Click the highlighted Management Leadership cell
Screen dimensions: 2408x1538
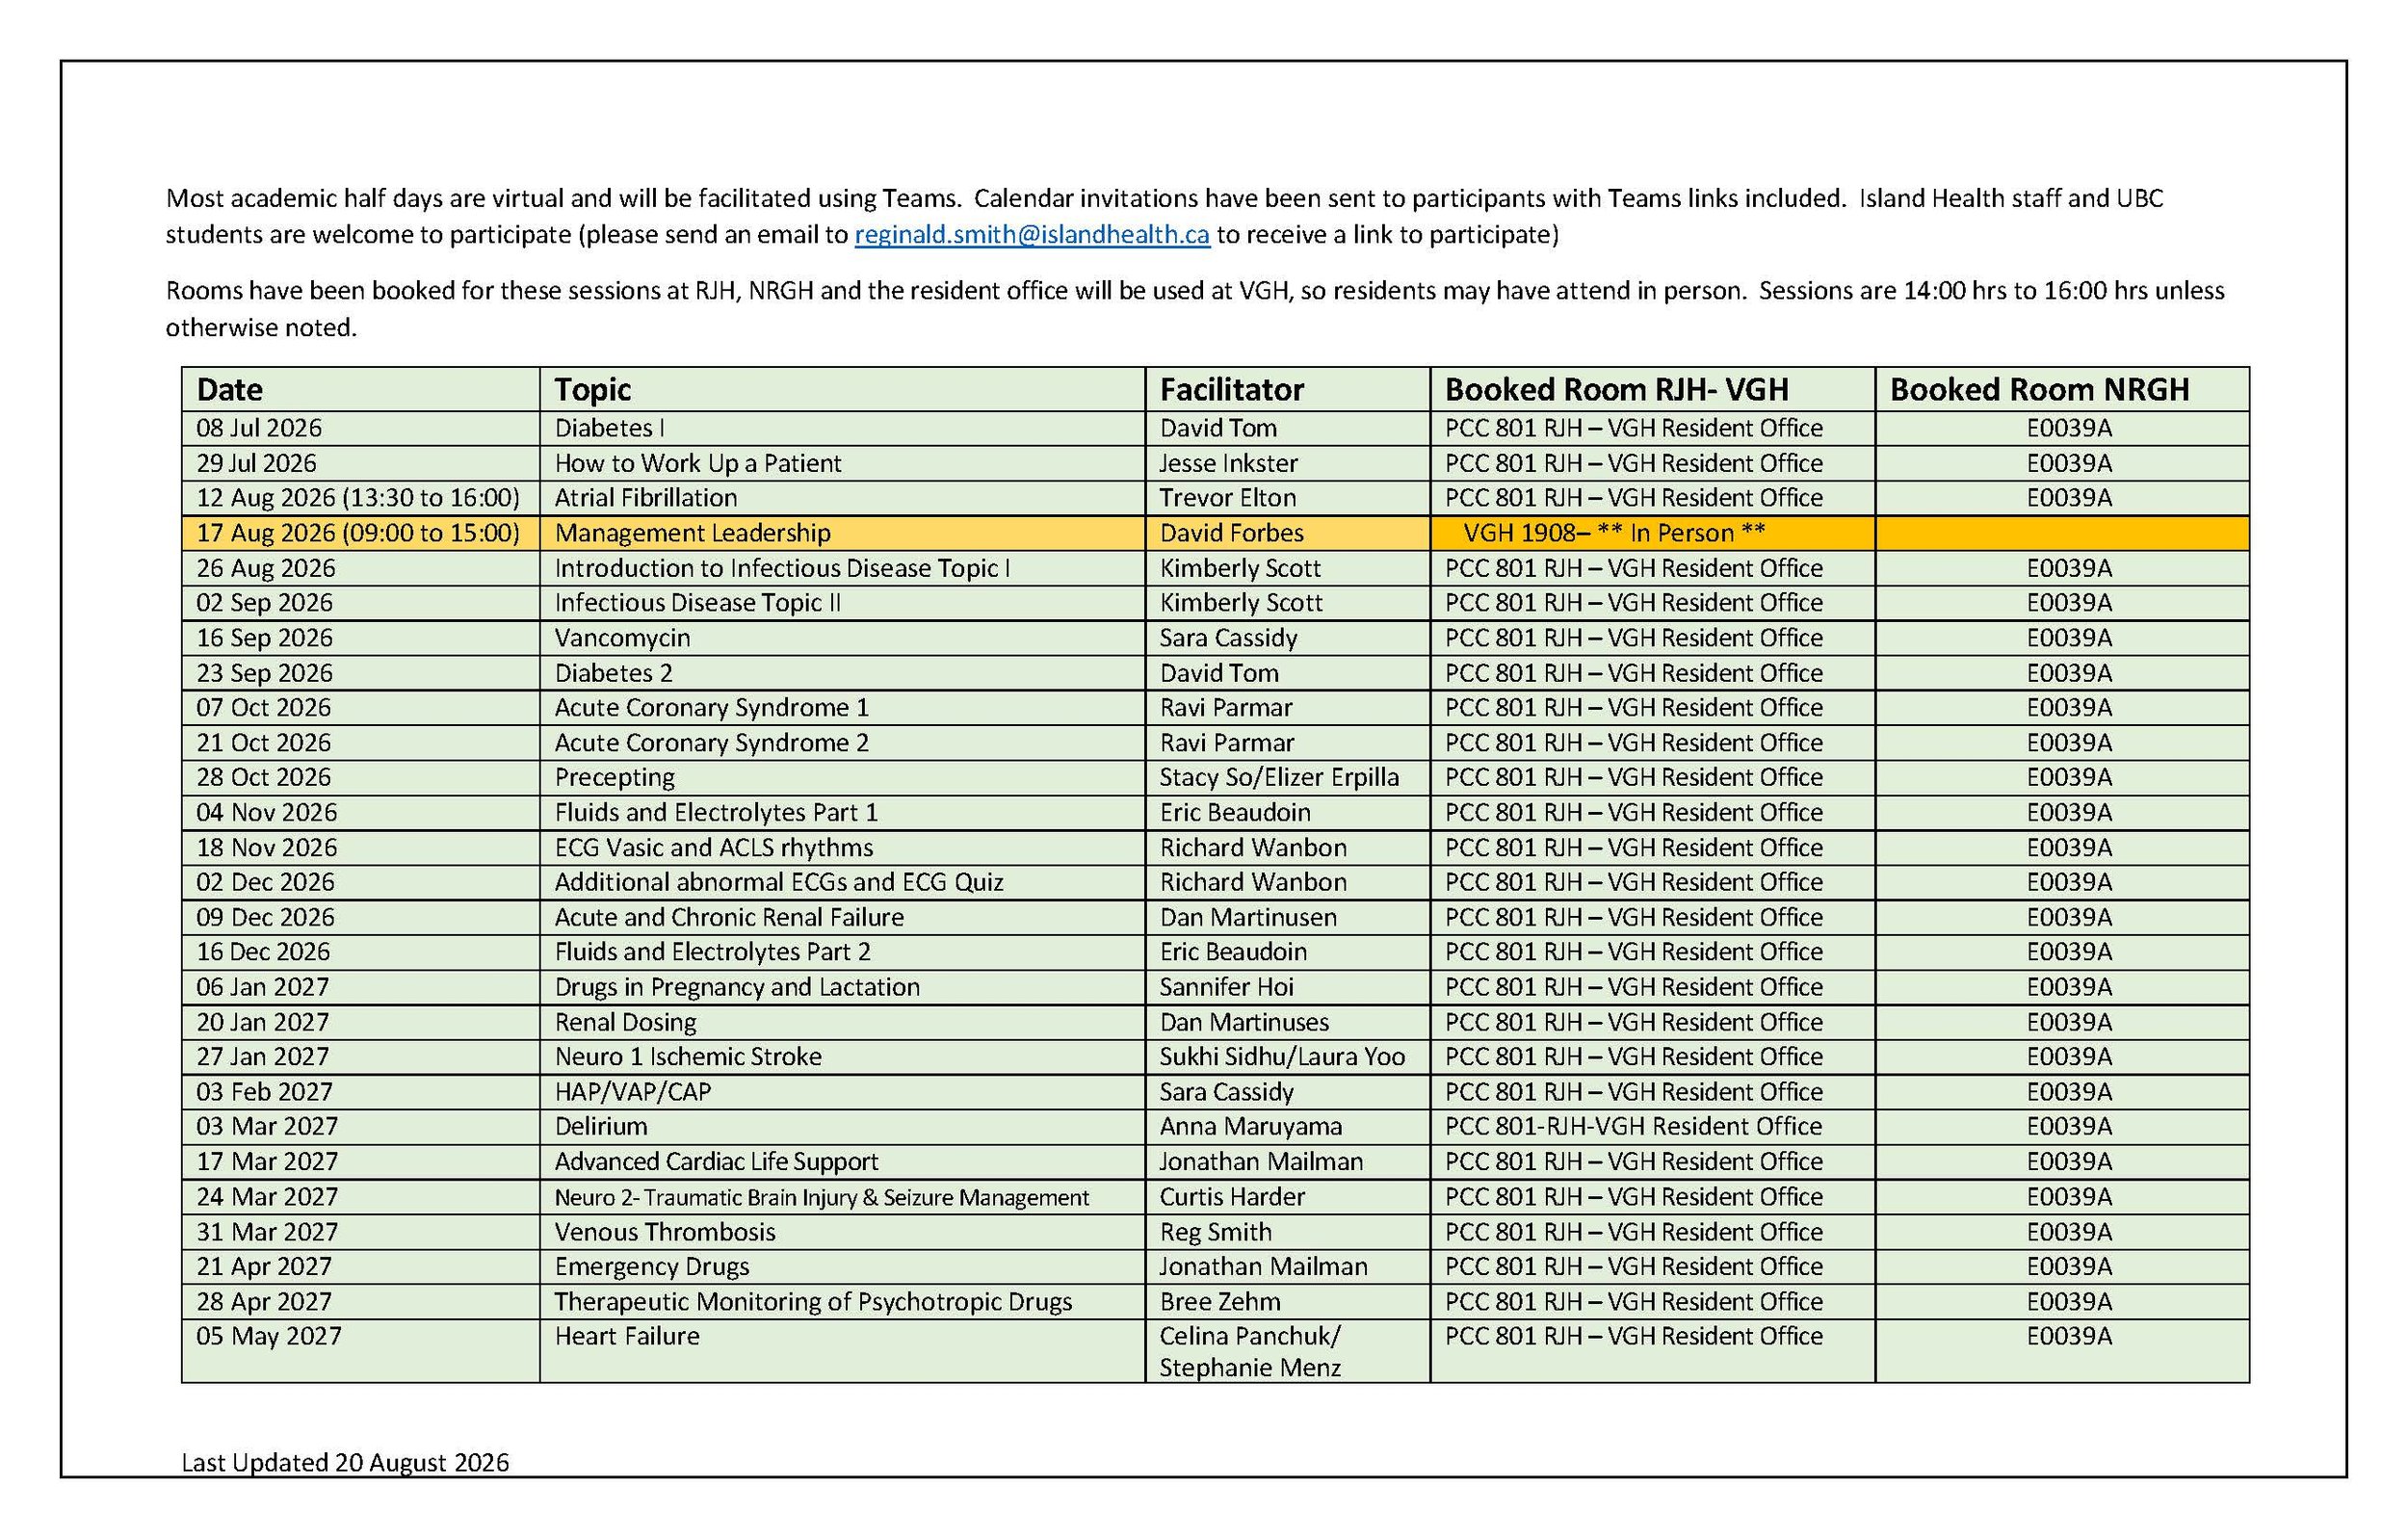pos(842,533)
